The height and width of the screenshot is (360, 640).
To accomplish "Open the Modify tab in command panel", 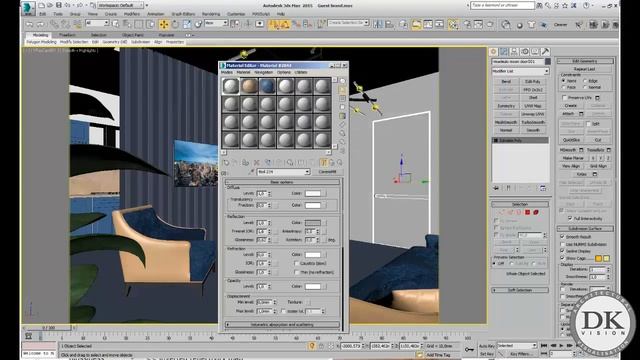I will pyautogui.click(x=504, y=51).
